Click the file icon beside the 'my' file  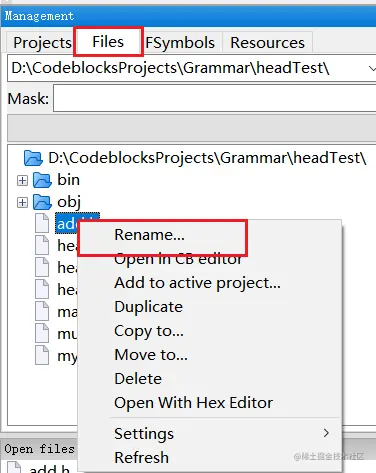[x=42, y=355]
